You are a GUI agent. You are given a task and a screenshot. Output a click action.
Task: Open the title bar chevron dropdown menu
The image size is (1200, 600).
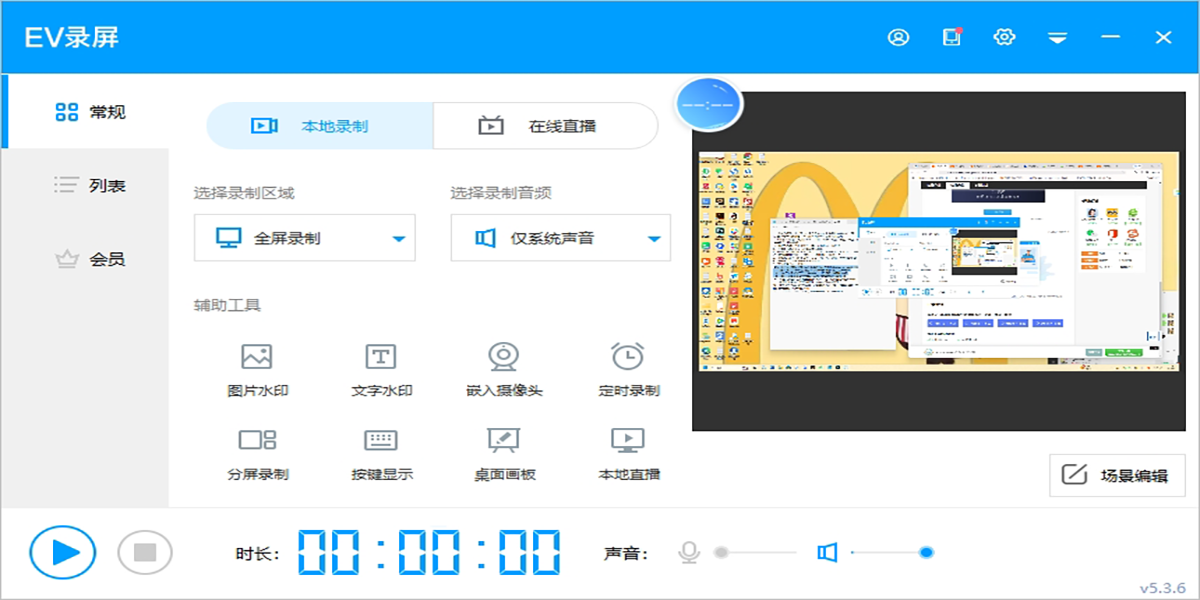(x=1056, y=36)
